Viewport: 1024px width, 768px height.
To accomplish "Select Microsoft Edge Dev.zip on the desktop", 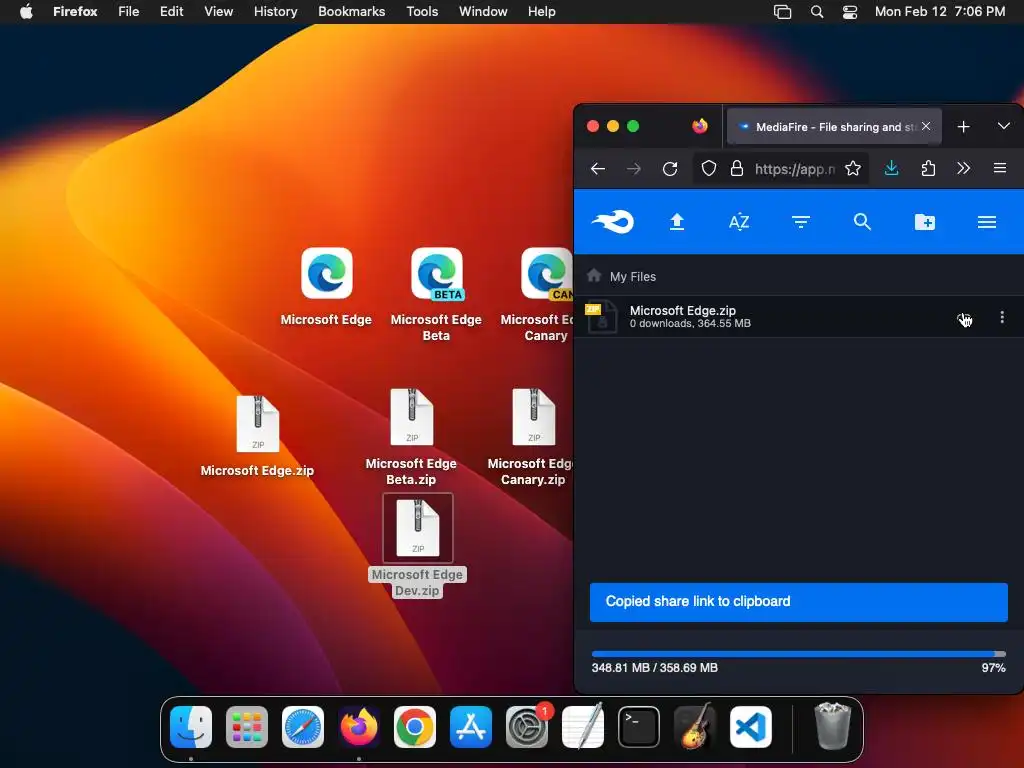I will [x=418, y=528].
